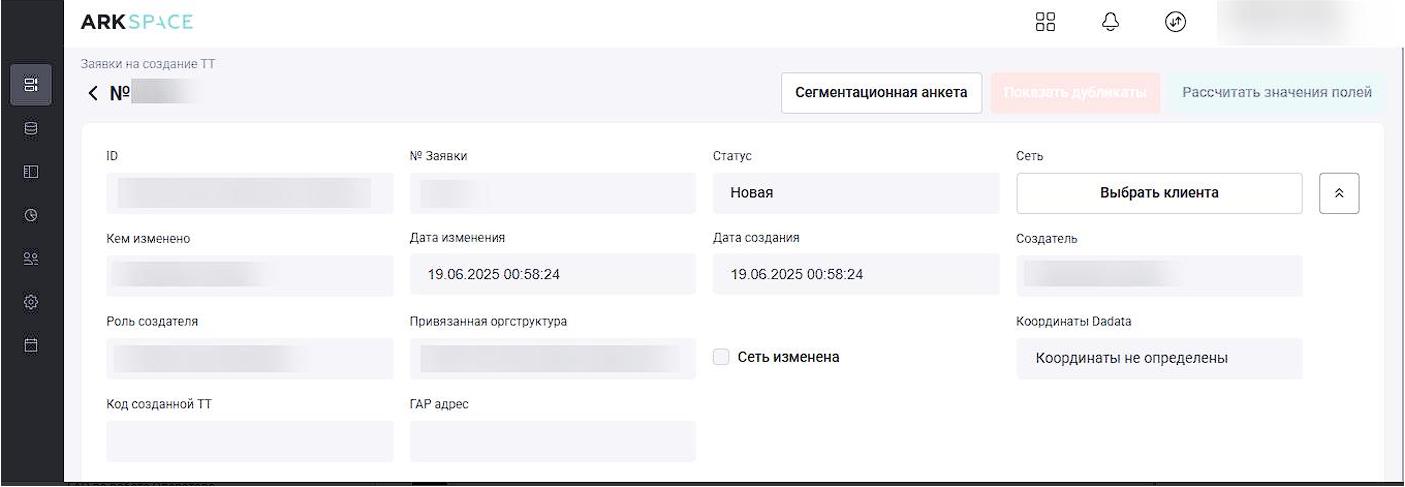
Task: Click the "Код созданной ТТ" field
Action: 249,441
